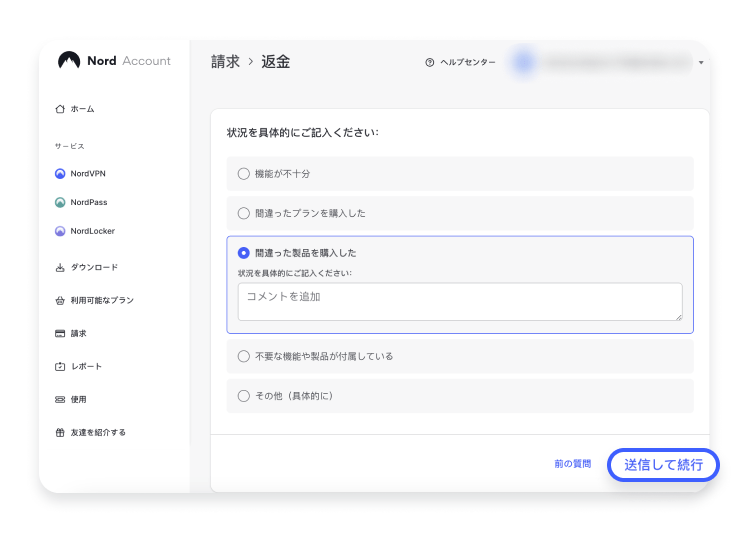Click the サービス section label
Viewport: 750px width, 533px height.
click(69, 146)
